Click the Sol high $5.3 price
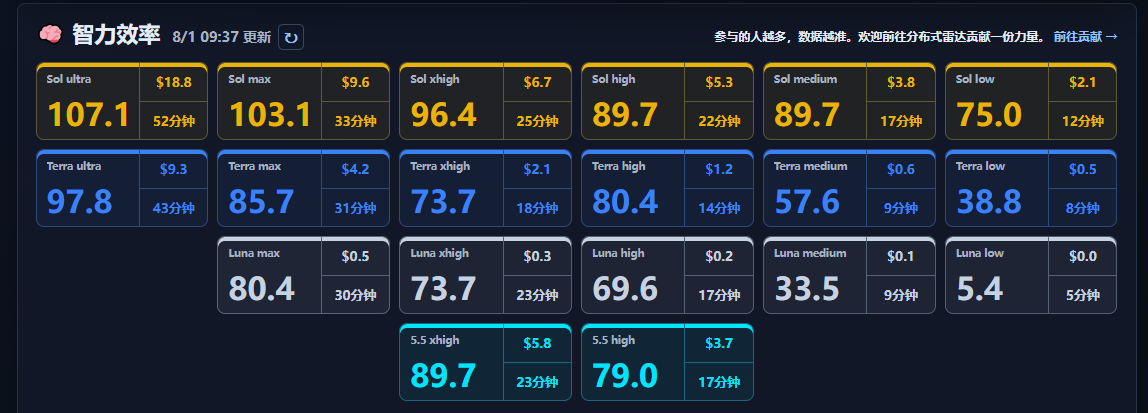 [x=719, y=83]
